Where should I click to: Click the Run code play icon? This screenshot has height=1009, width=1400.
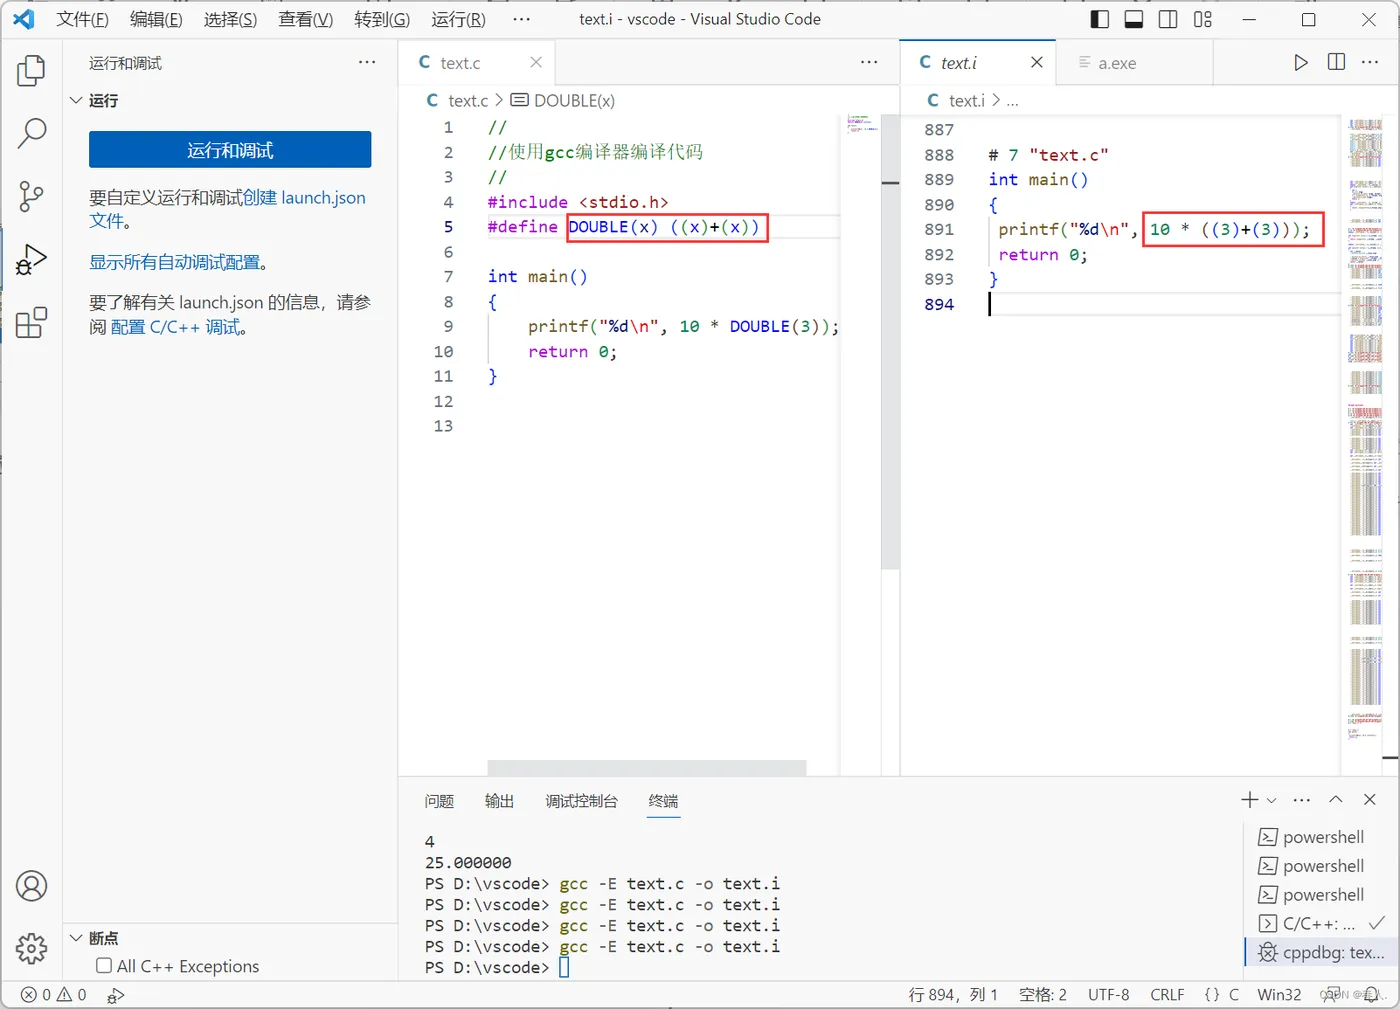[1300, 62]
